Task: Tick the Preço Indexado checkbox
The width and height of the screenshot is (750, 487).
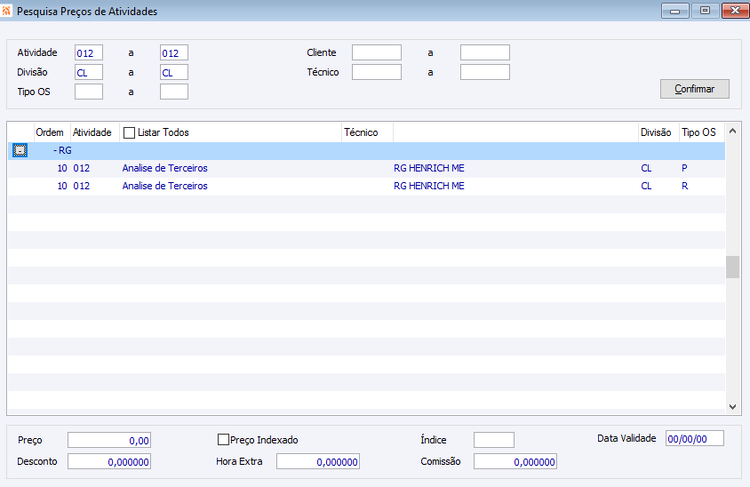Action: (x=223, y=439)
